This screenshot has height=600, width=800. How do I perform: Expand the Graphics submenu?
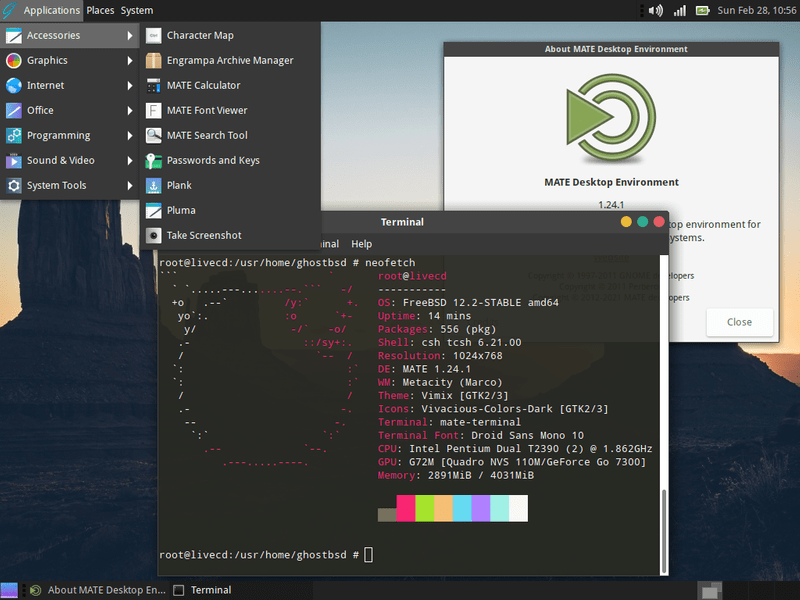[70, 60]
